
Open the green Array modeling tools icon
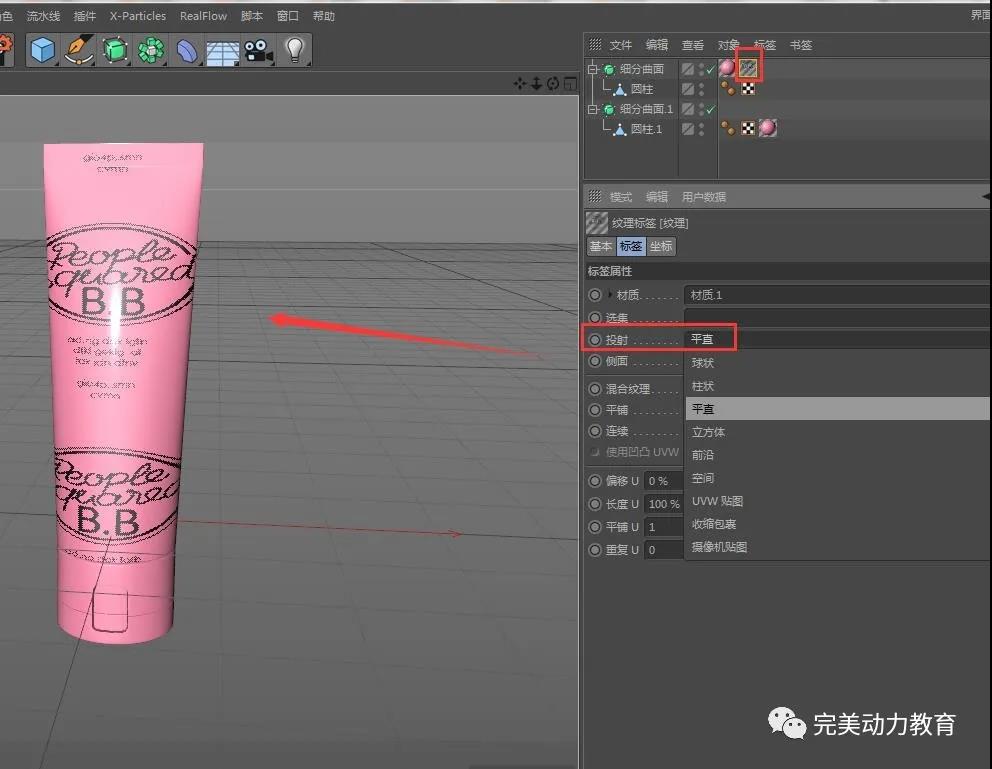point(151,49)
